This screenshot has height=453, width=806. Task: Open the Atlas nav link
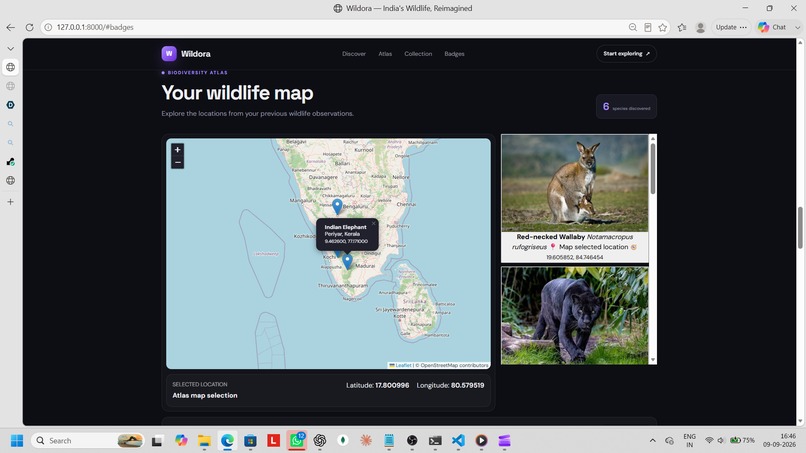[x=385, y=53]
